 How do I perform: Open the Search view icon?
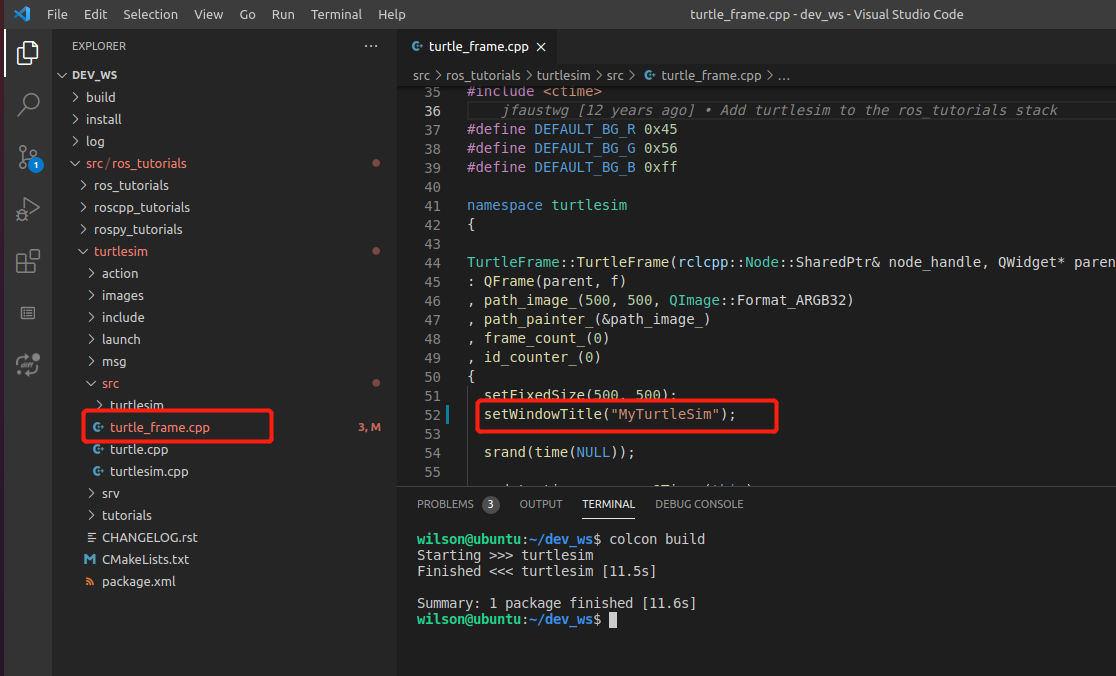pyautogui.click(x=28, y=105)
